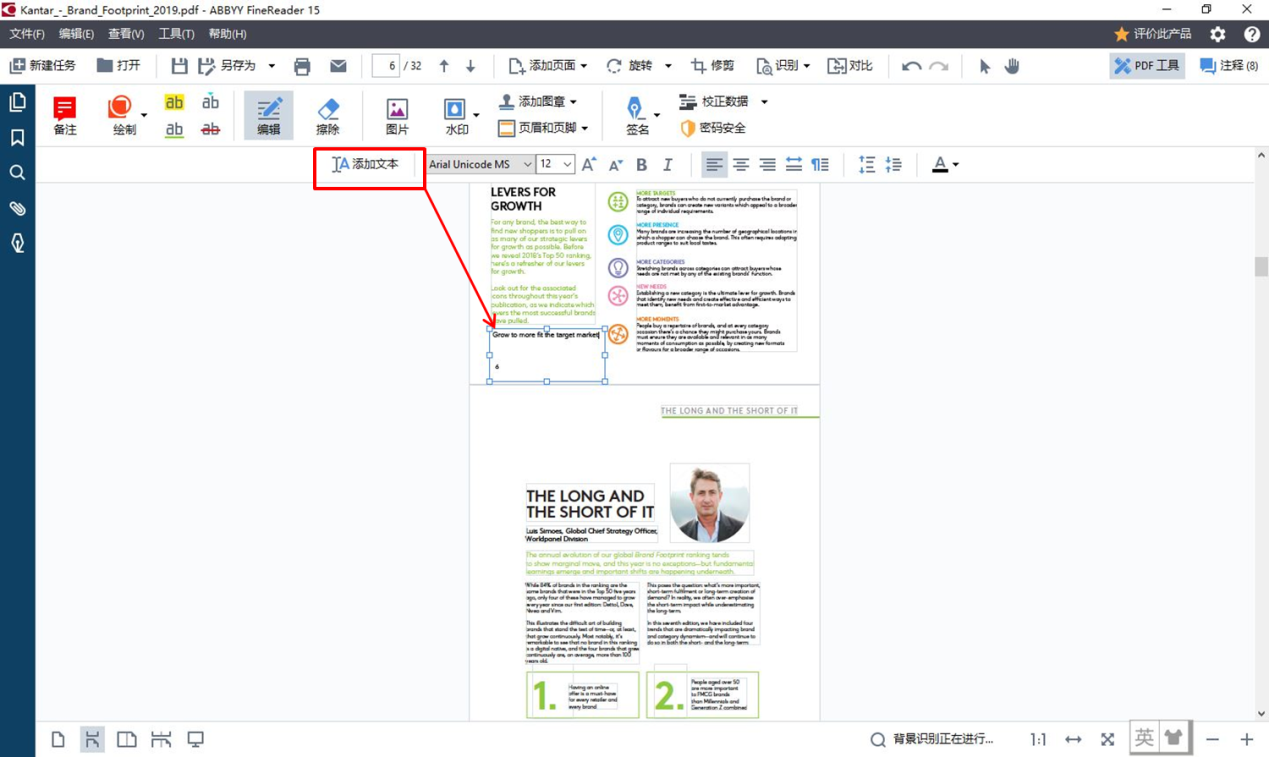Click the Compare (对比) button

850,66
